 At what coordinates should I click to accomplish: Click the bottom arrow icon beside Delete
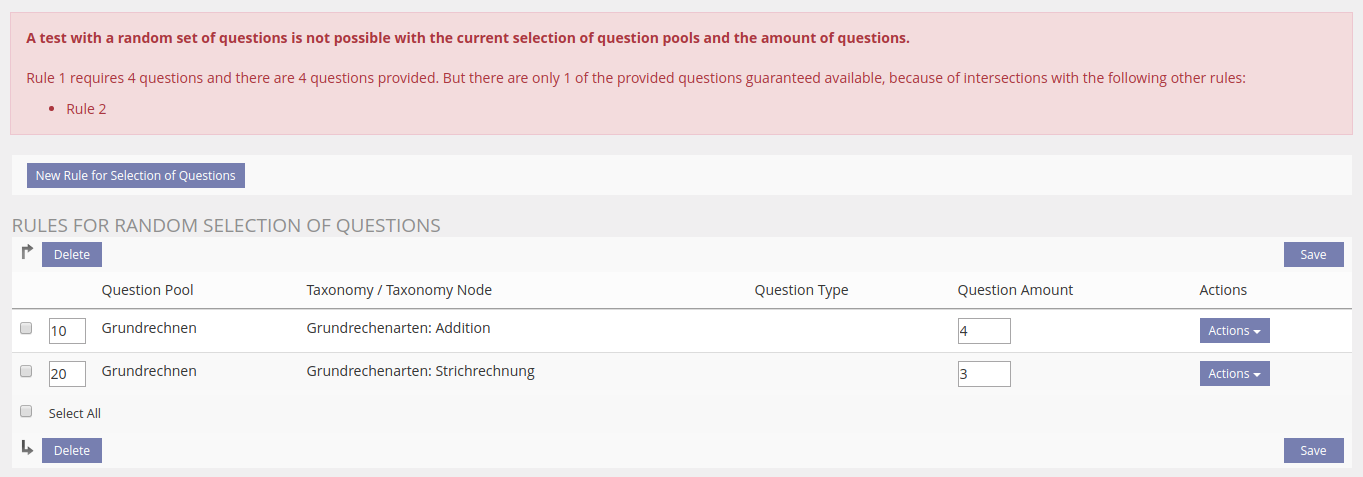(x=27, y=448)
